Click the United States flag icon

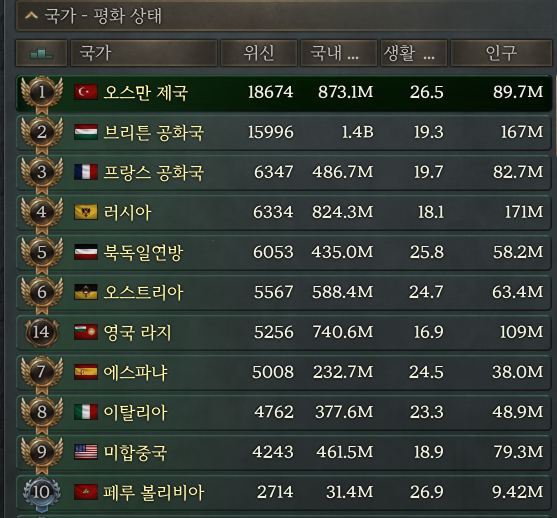[x=86, y=452]
